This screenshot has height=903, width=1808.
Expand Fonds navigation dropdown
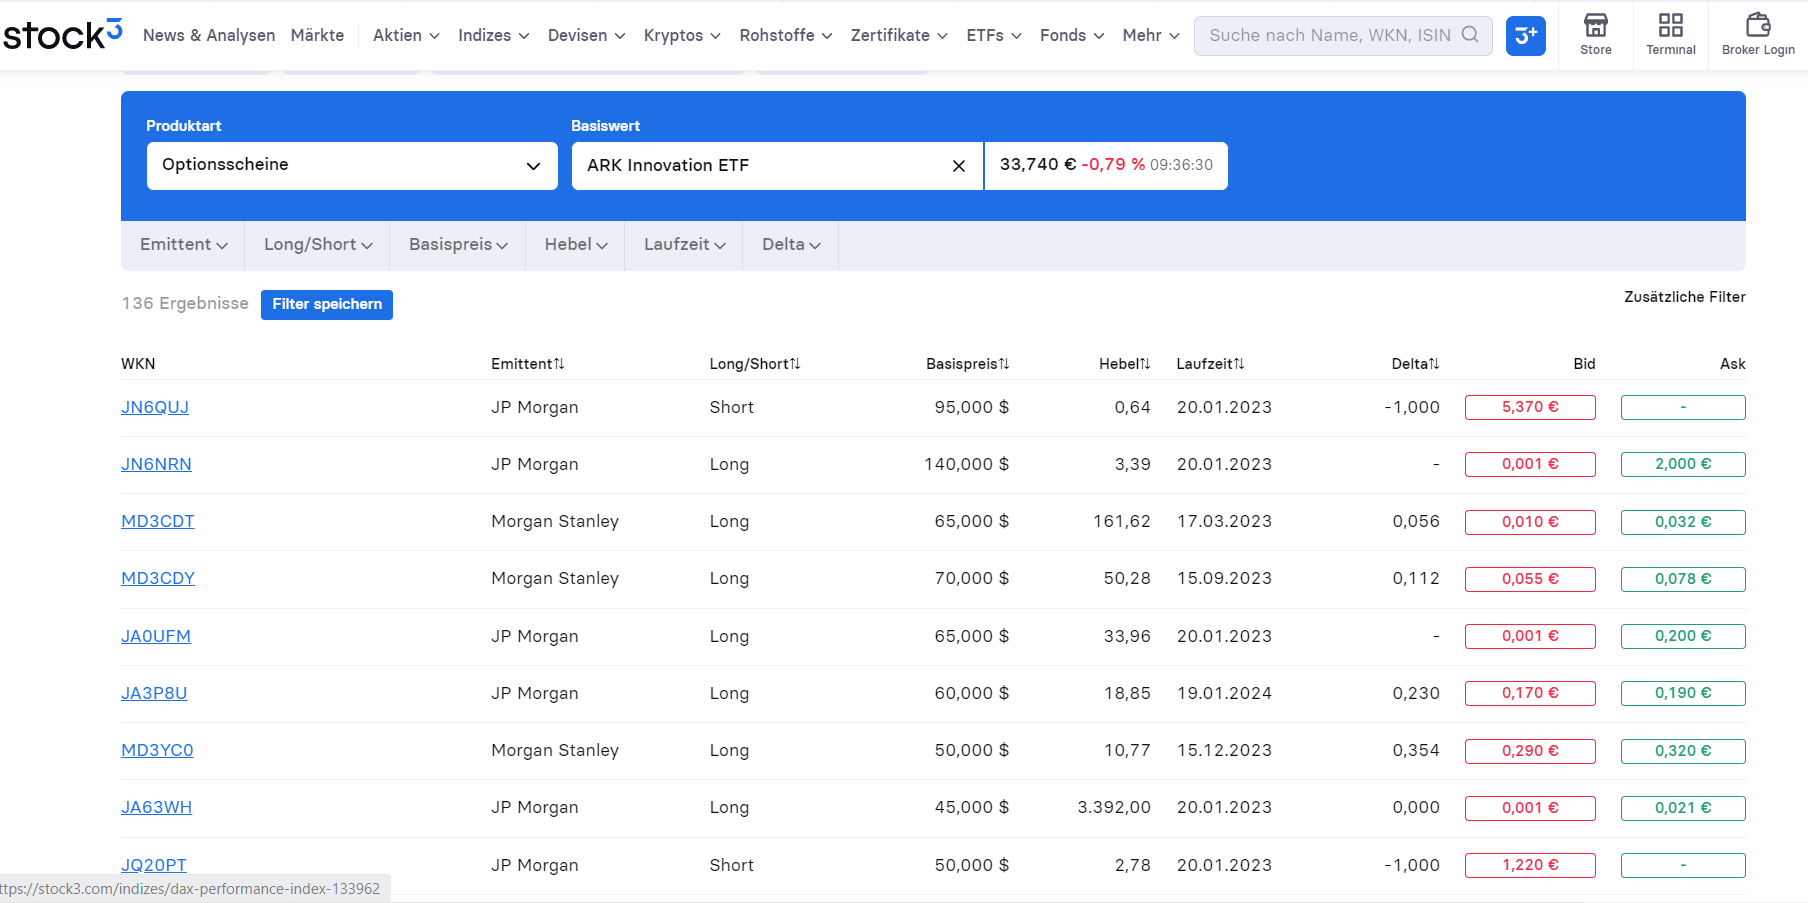pos(1072,35)
